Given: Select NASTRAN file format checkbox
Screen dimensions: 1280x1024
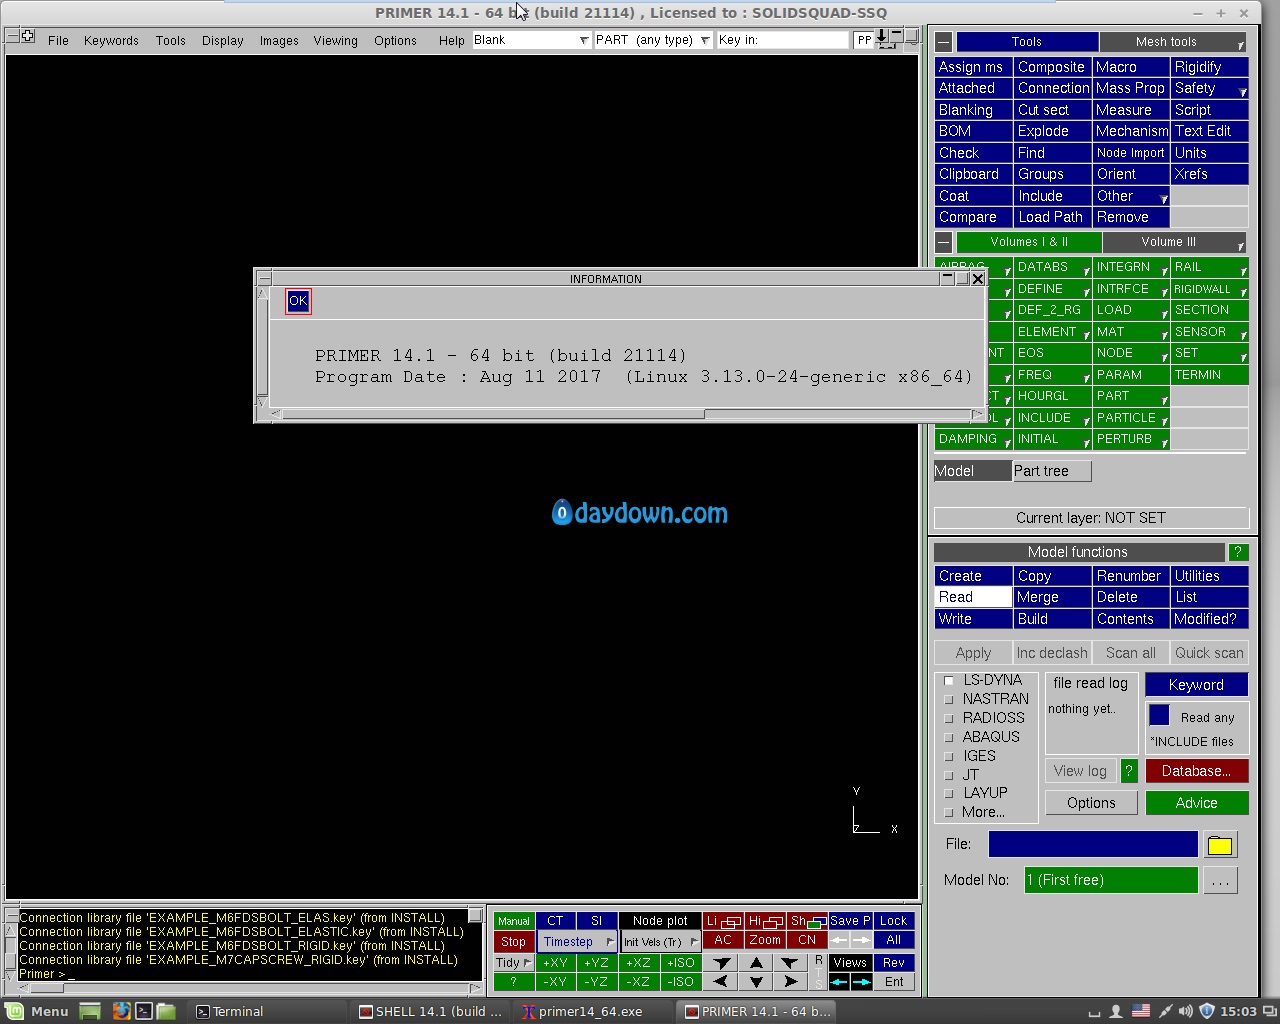Looking at the screenshot, I should pos(949,699).
